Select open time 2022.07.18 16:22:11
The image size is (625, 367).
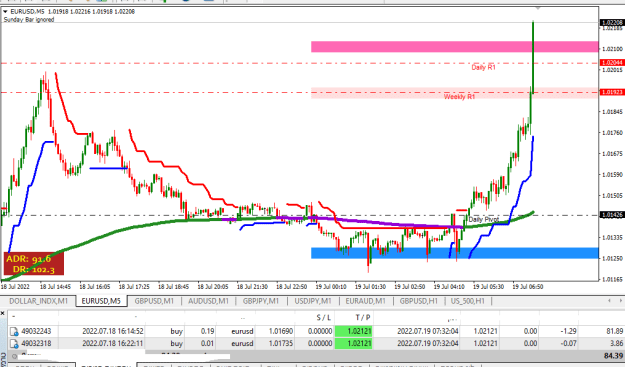(x=113, y=343)
